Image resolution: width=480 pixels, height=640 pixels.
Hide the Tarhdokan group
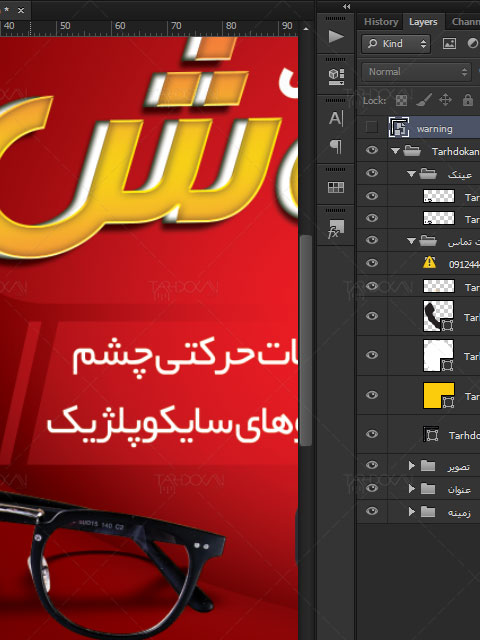pos(371,150)
